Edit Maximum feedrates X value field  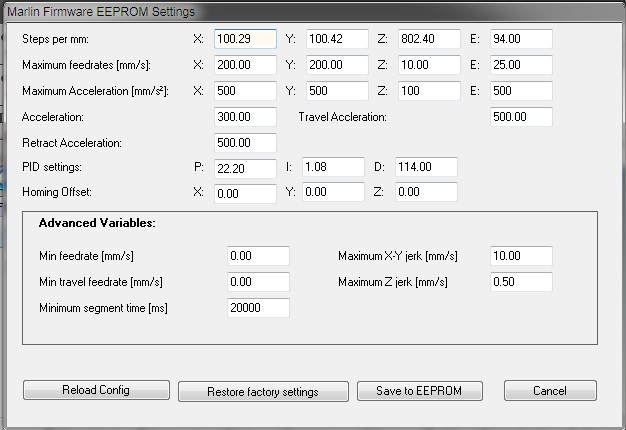[x=245, y=66]
